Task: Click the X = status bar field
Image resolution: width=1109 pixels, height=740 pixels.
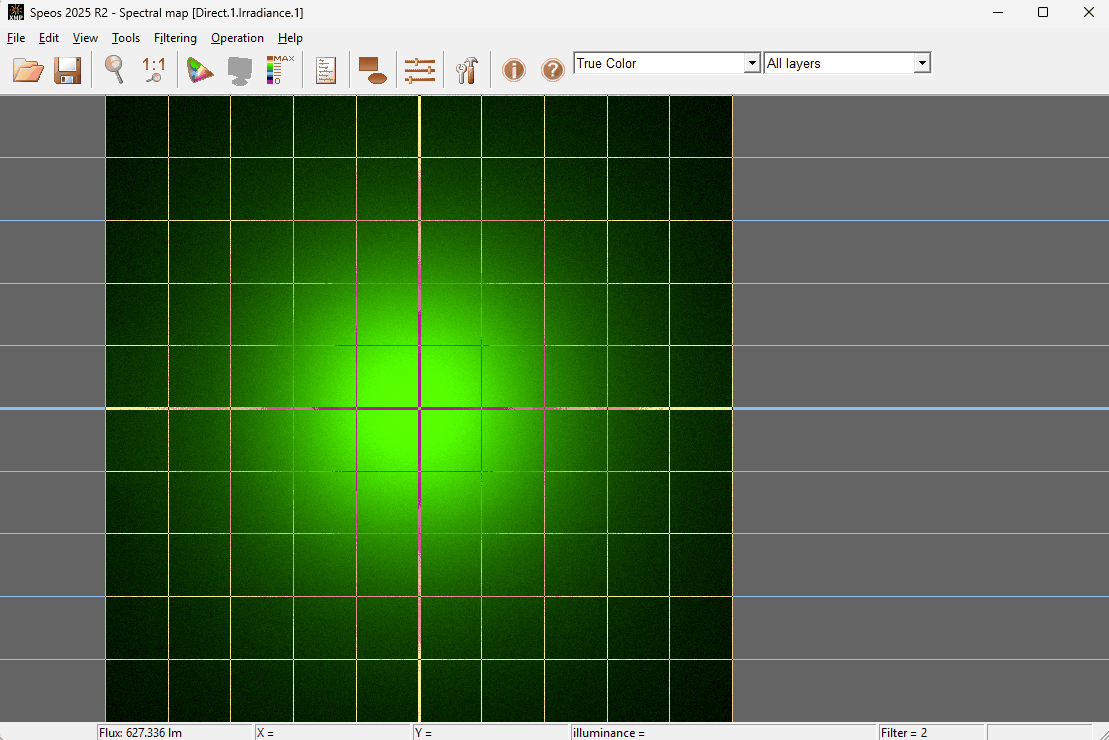Action: [333, 732]
